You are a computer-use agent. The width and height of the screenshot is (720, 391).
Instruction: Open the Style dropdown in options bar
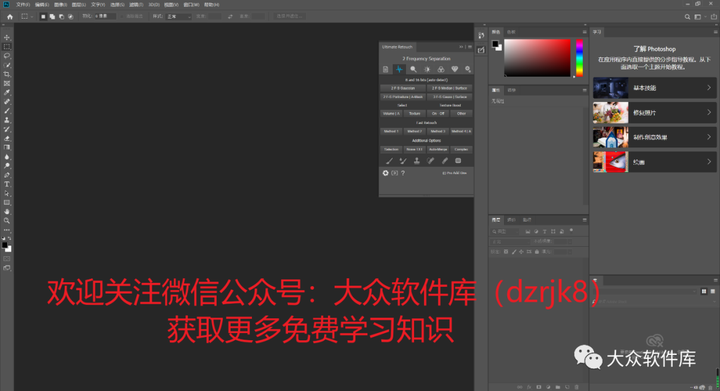click(x=179, y=17)
